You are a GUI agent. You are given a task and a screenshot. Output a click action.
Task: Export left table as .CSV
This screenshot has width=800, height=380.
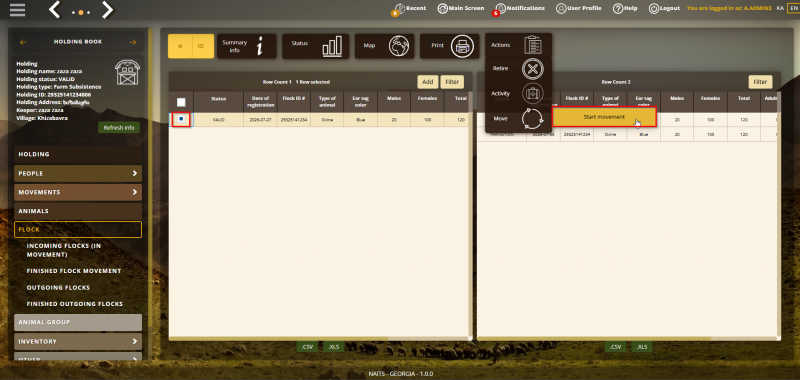[307, 347]
